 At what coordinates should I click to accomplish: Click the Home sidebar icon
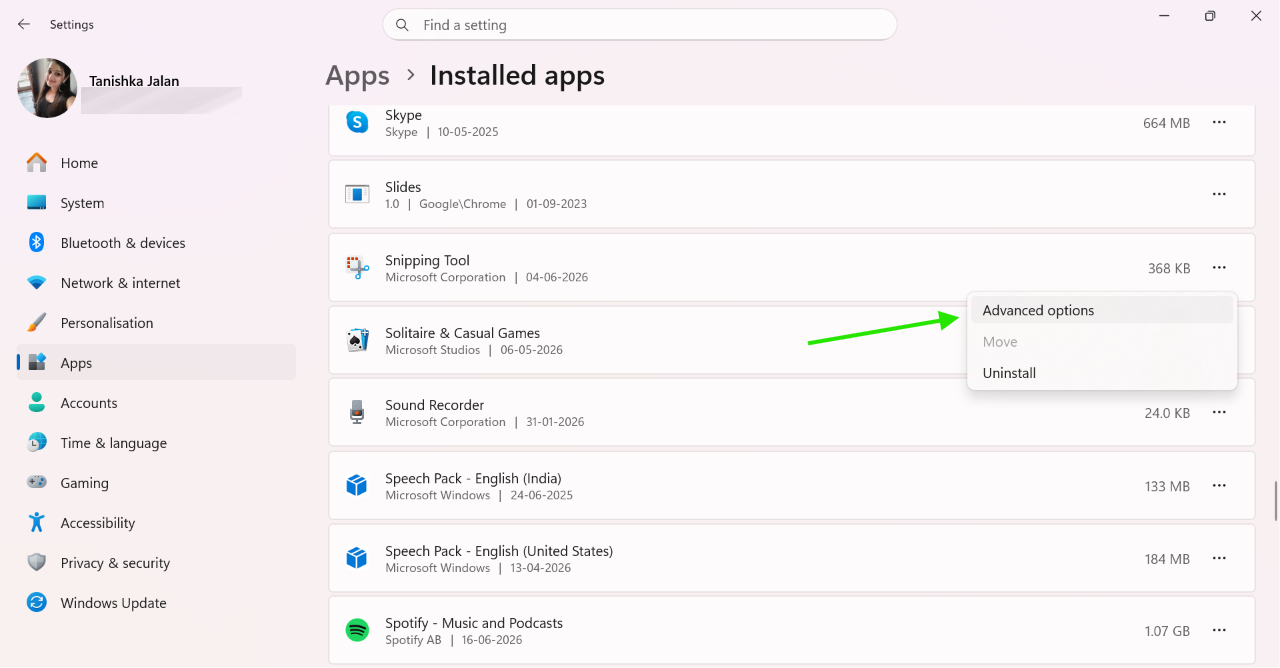tap(37, 162)
